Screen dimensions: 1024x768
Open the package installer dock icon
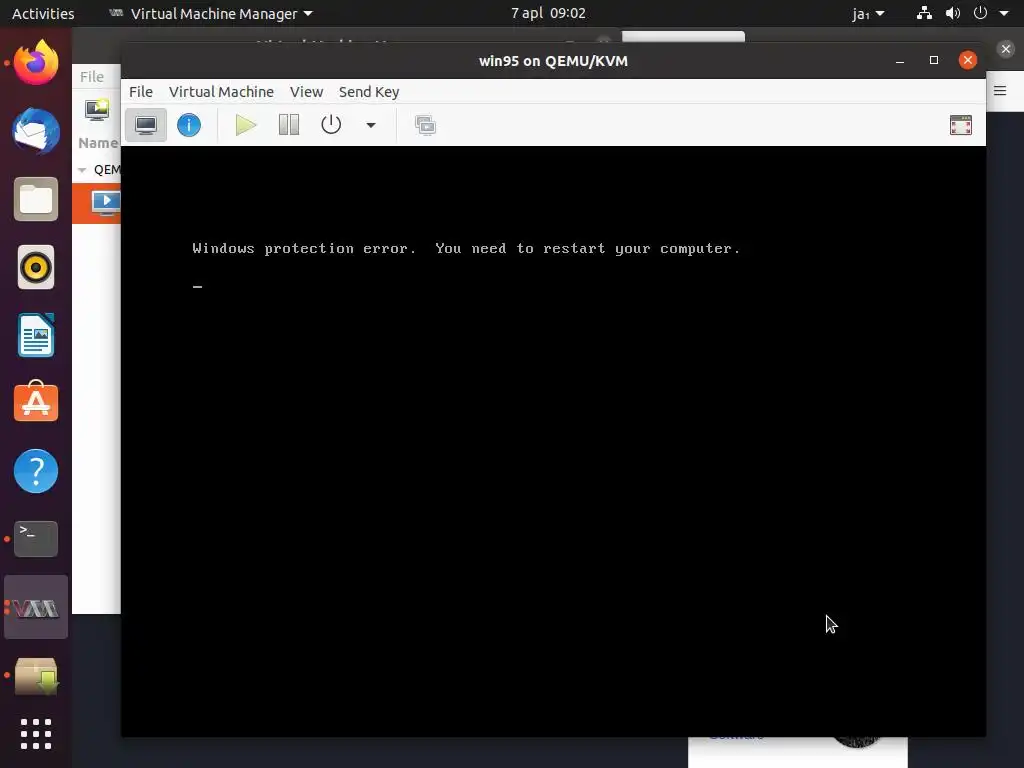coord(36,676)
